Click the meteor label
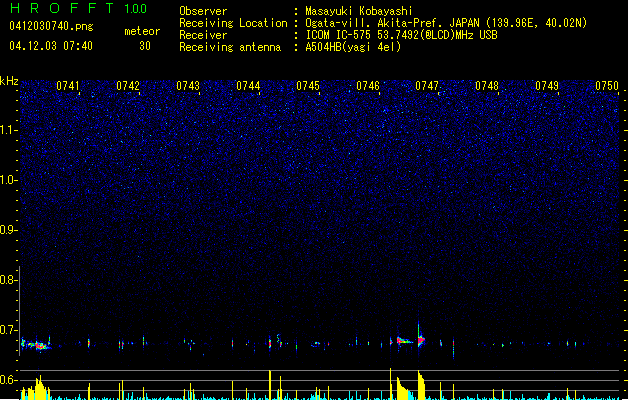The height and width of the screenshot is (400, 629). 142,31
